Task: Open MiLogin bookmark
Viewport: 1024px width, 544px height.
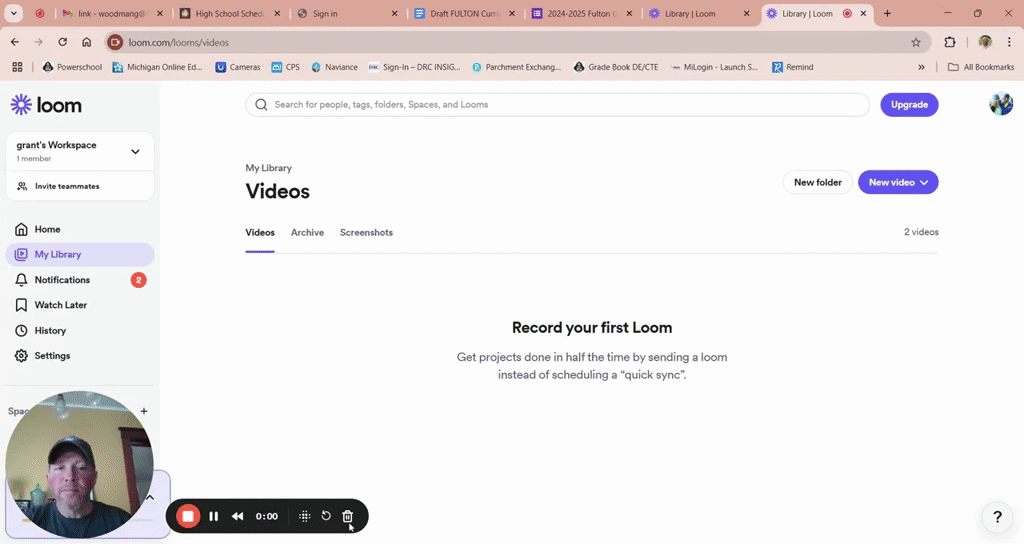Action: (x=714, y=67)
